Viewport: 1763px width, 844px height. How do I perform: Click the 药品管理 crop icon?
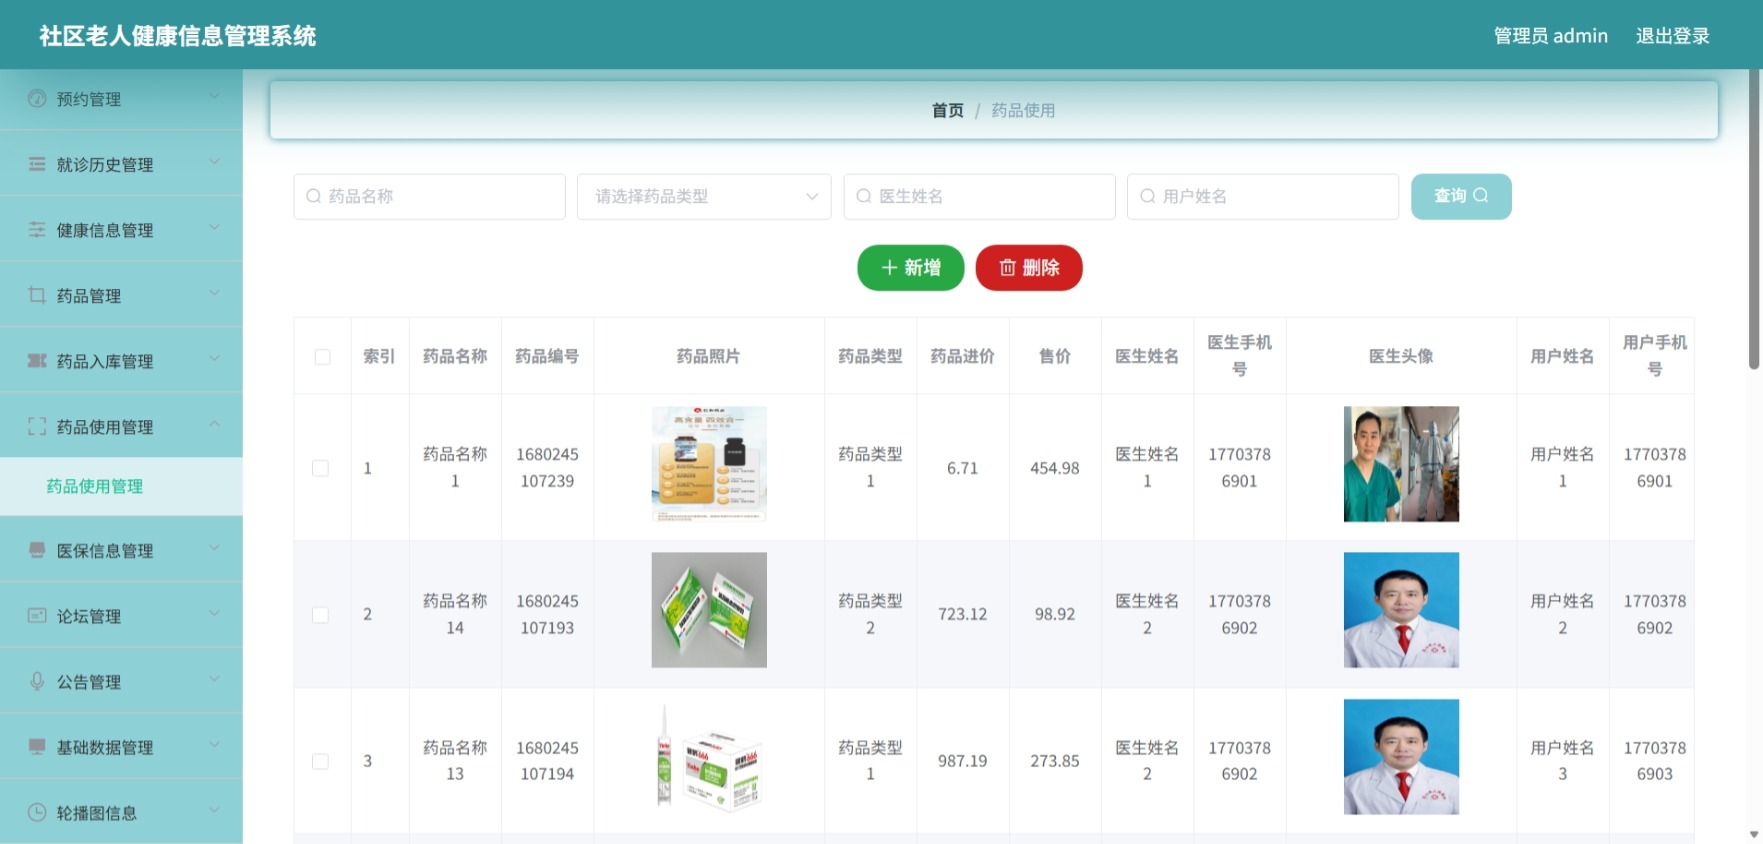[37, 295]
